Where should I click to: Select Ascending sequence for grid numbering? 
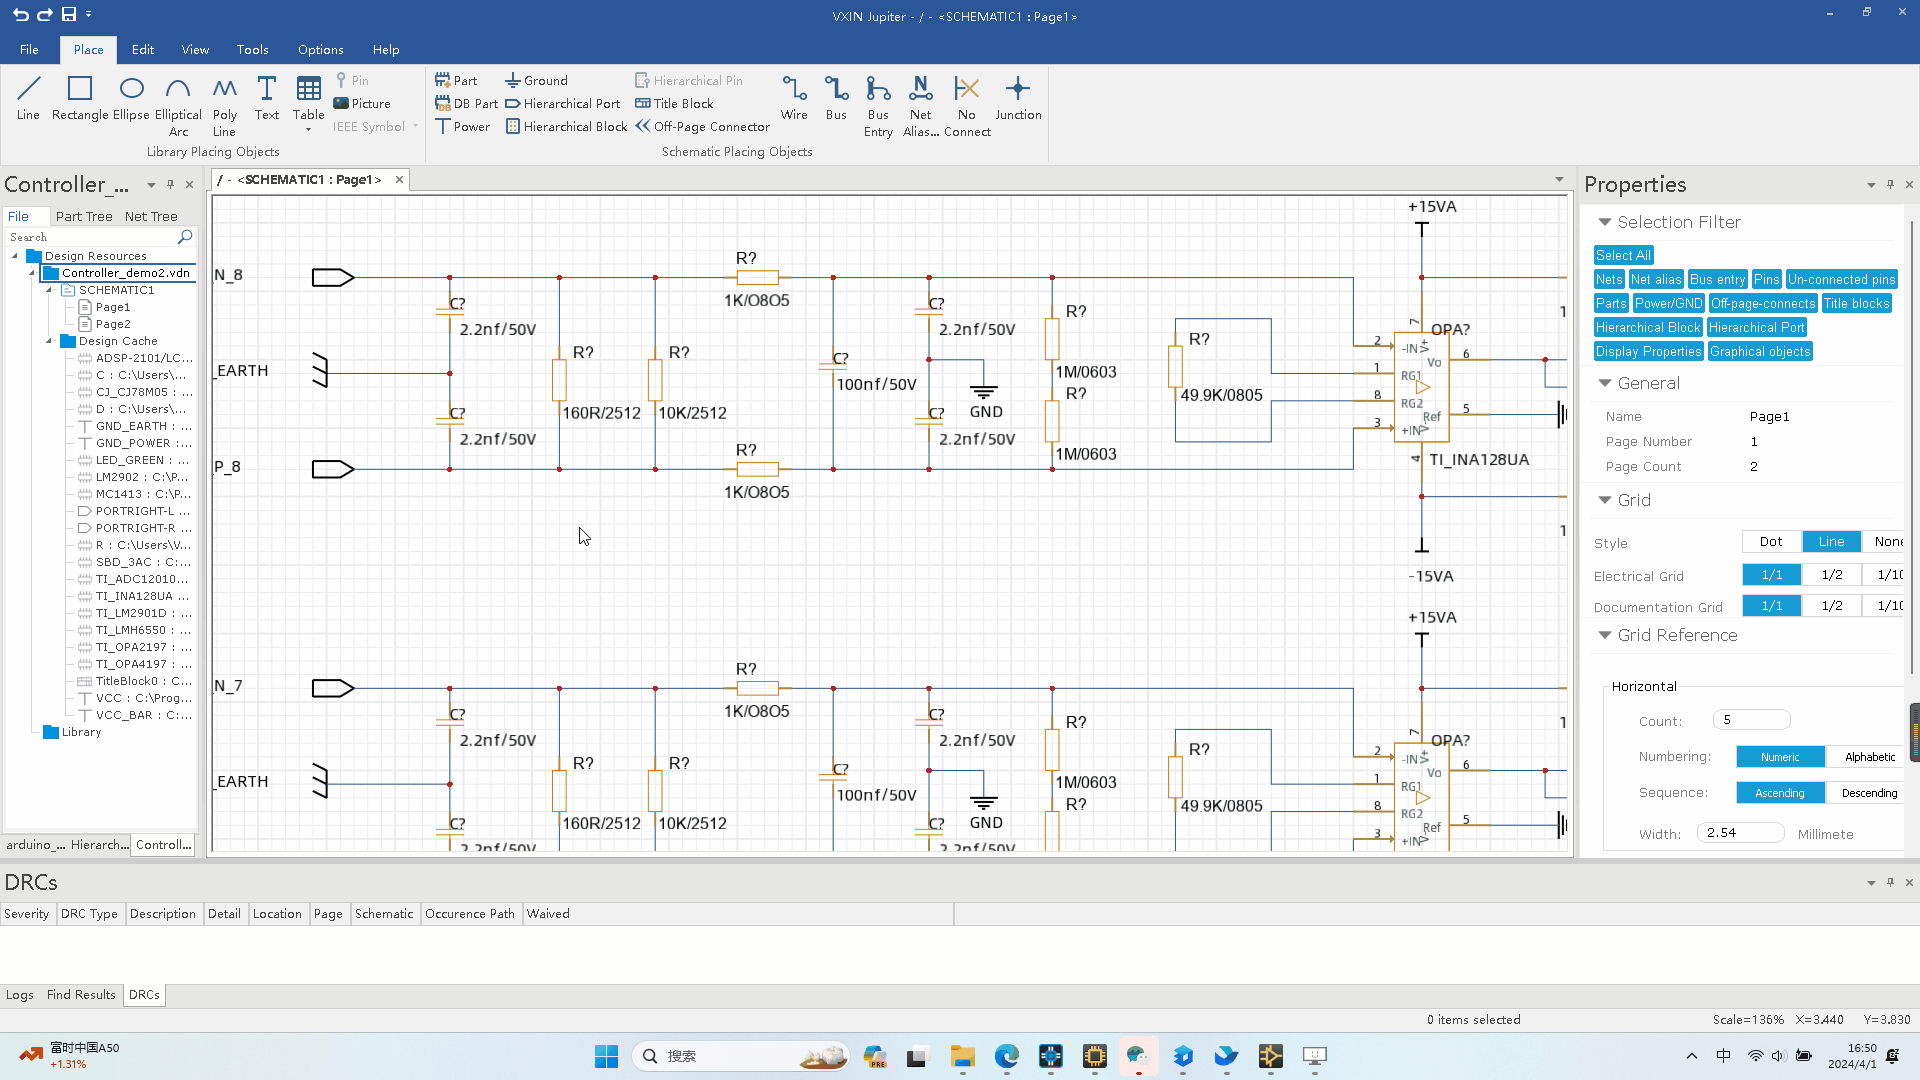1779,793
